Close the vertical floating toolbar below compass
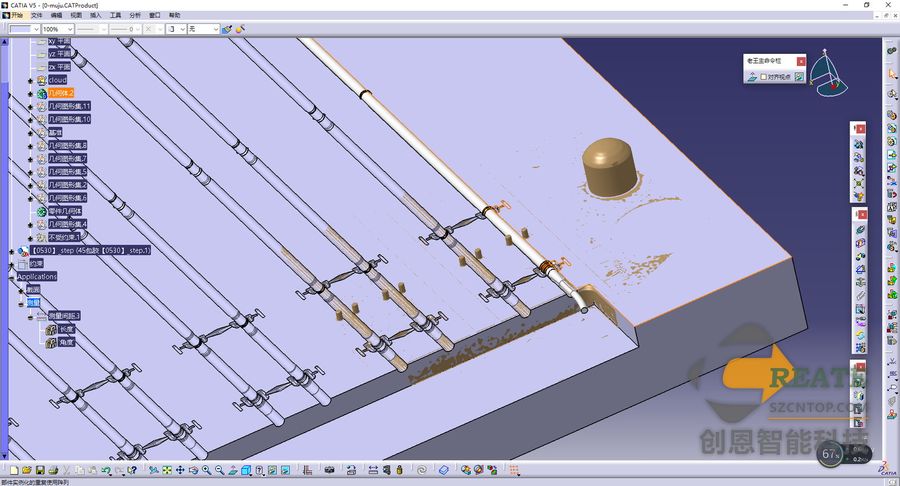The width and height of the screenshot is (900, 486). (x=860, y=129)
